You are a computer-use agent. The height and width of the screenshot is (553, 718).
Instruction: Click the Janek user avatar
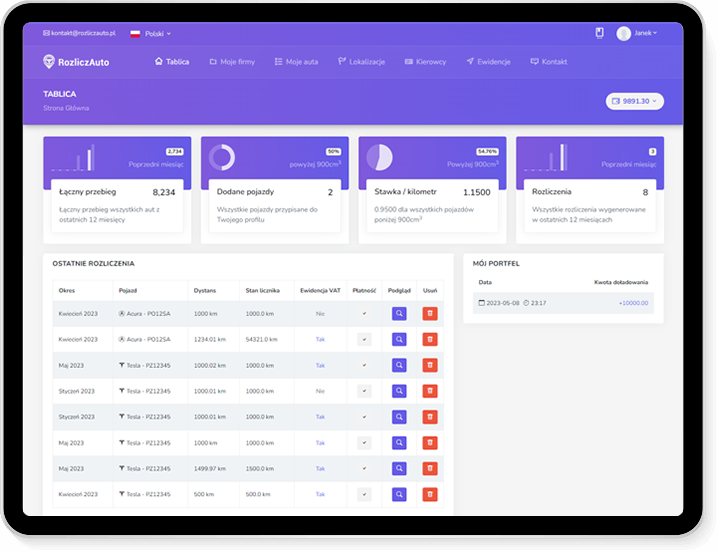pyautogui.click(x=624, y=33)
